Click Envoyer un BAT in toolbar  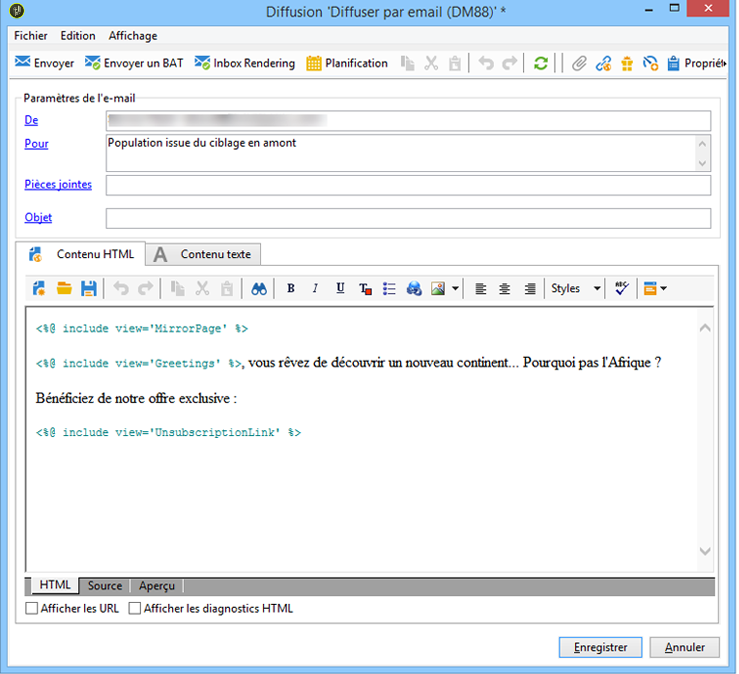pos(134,63)
